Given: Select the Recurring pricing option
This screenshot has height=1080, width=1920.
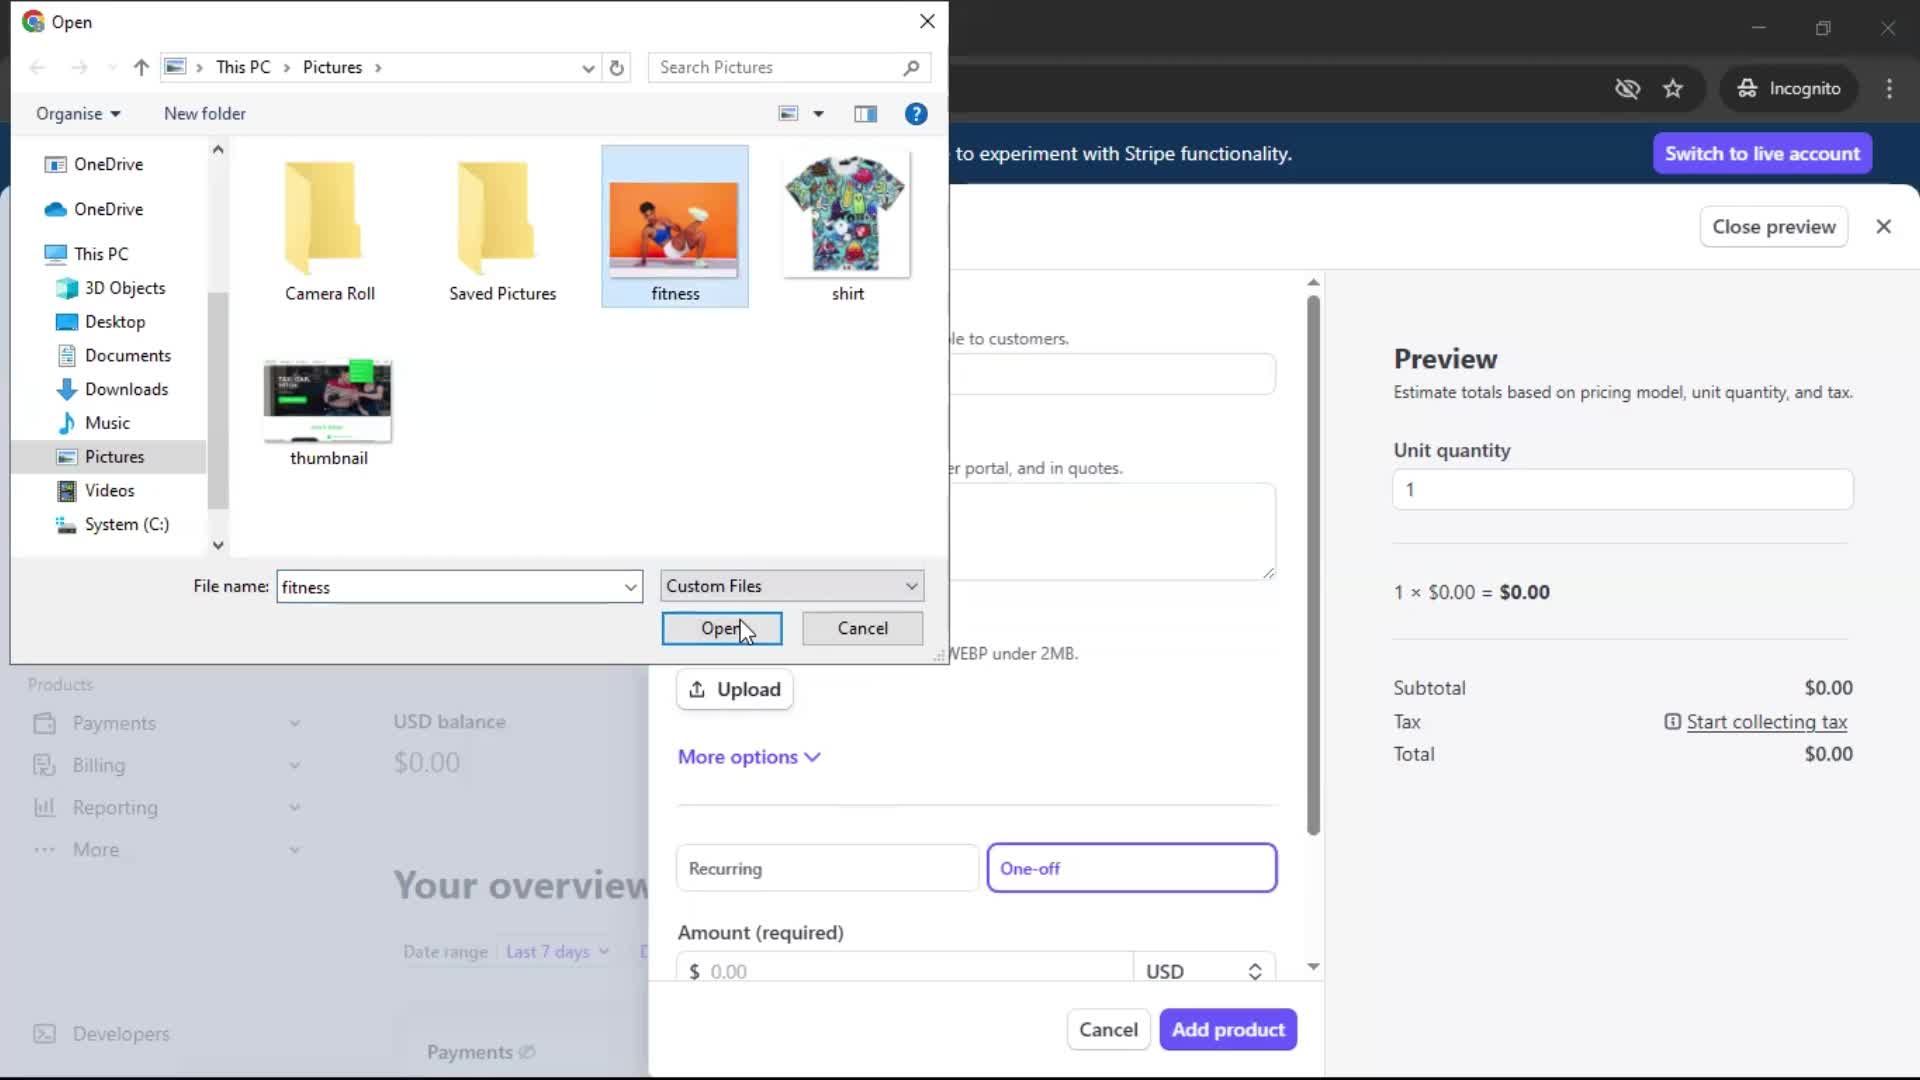Looking at the screenshot, I should click(827, 868).
